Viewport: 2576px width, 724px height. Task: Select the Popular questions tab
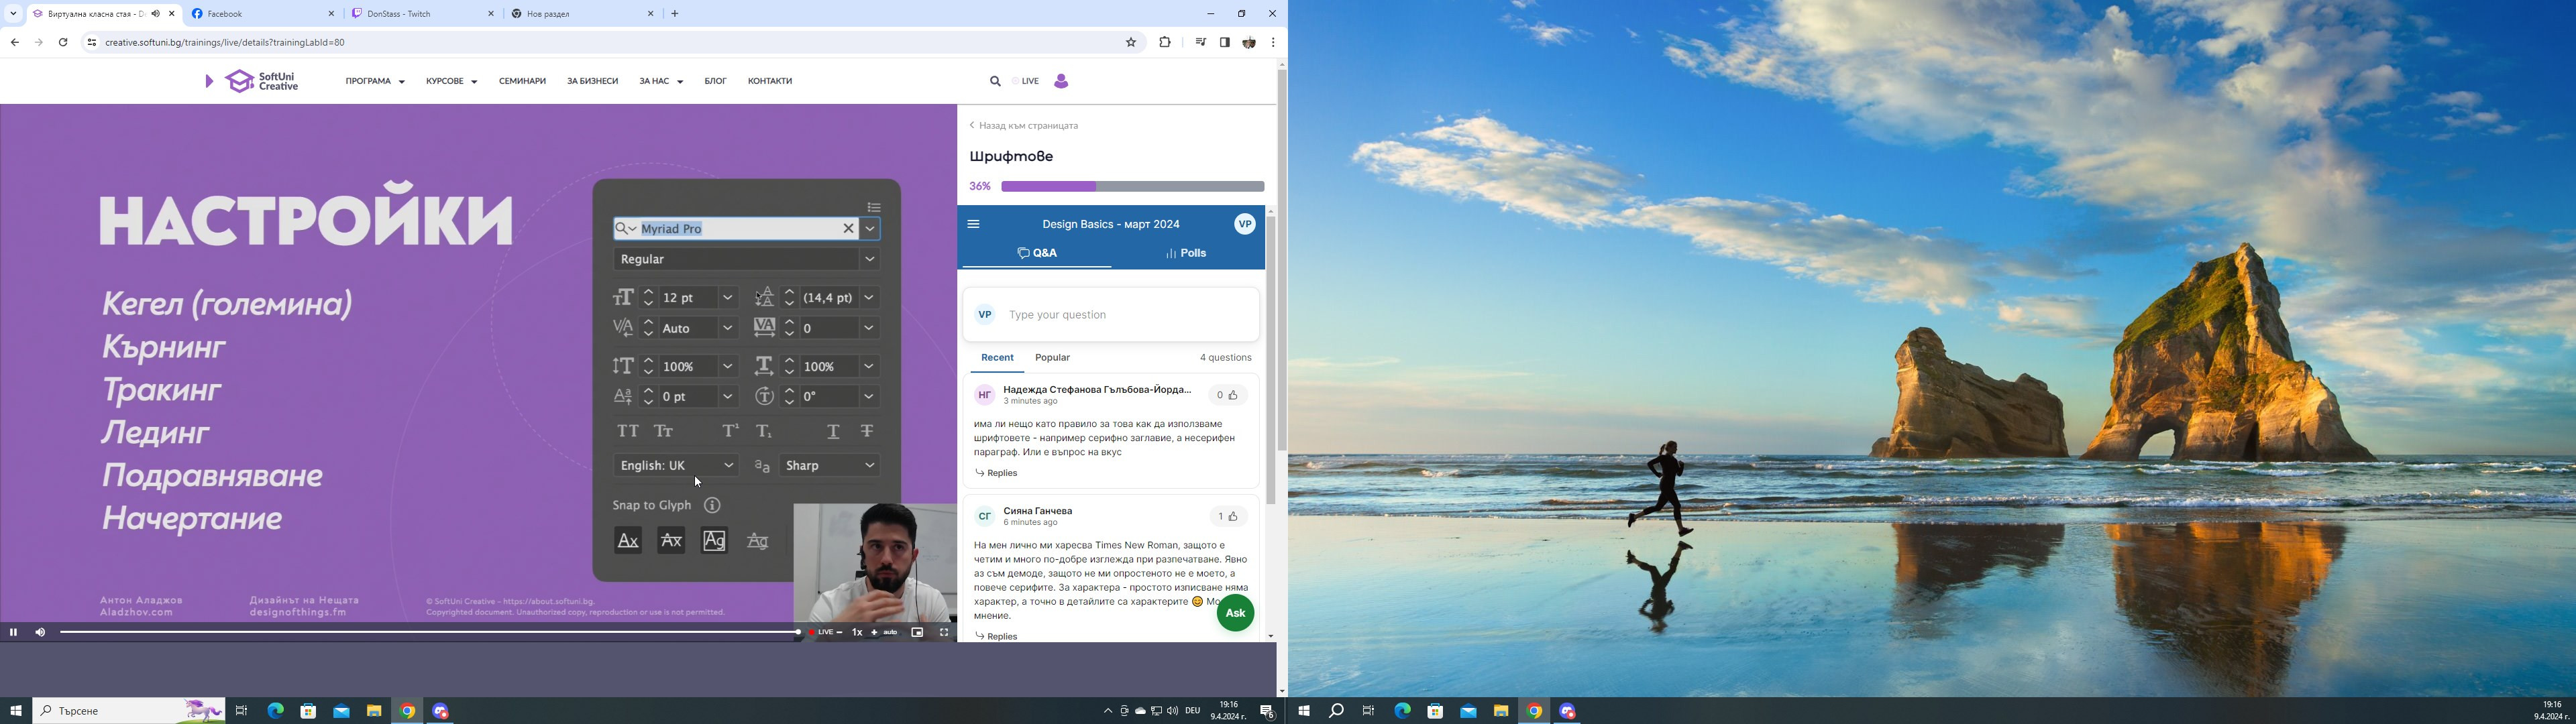tap(1052, 357)
